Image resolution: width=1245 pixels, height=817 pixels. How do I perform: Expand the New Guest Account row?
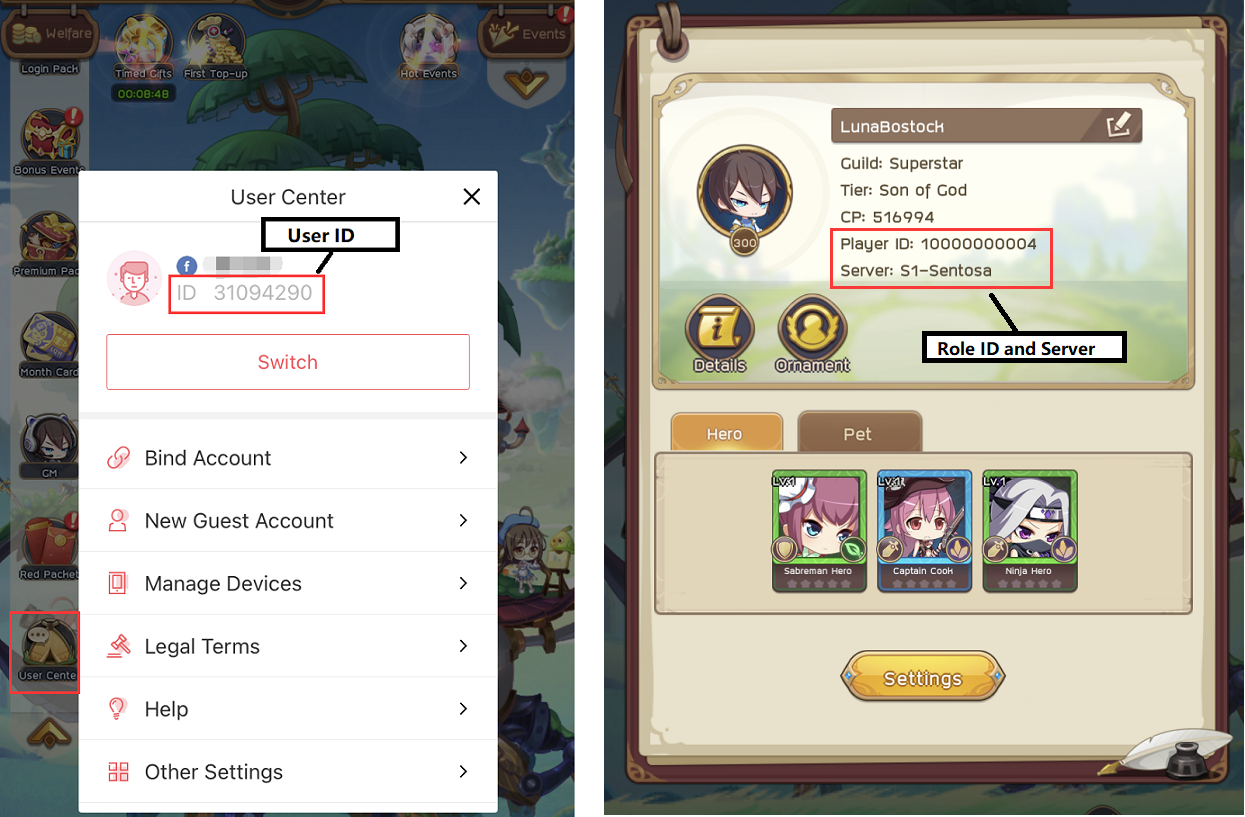point(288,521)
